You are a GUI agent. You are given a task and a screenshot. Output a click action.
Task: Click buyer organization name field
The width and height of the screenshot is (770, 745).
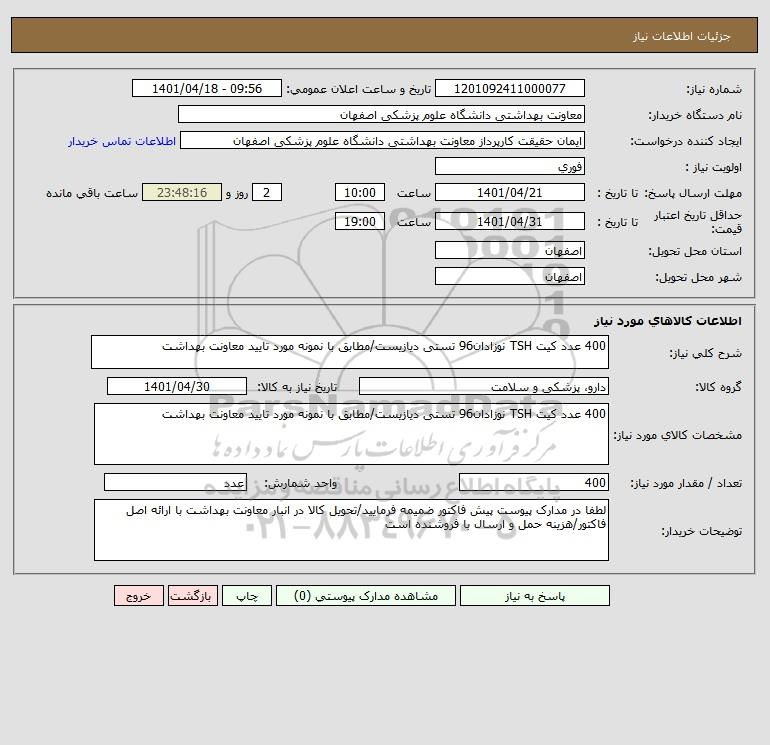[381, 114]
